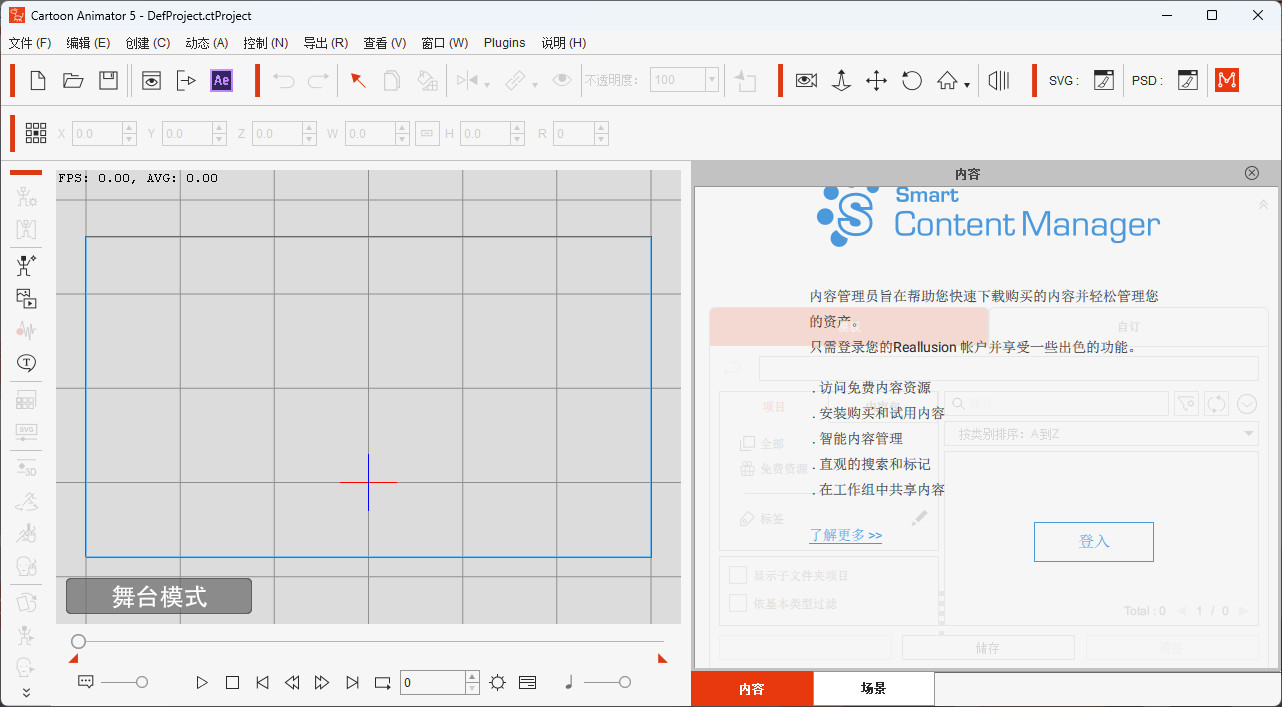The height and width of the screenshot is (707, 1282).
Task: Click the timeline scrubber handle
Action: (x=78, y=641)
